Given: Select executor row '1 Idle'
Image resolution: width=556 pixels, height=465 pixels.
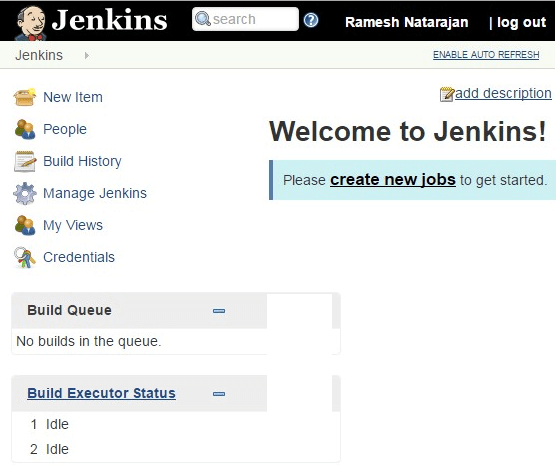Looking at the screenshot, I should (50, 424).
